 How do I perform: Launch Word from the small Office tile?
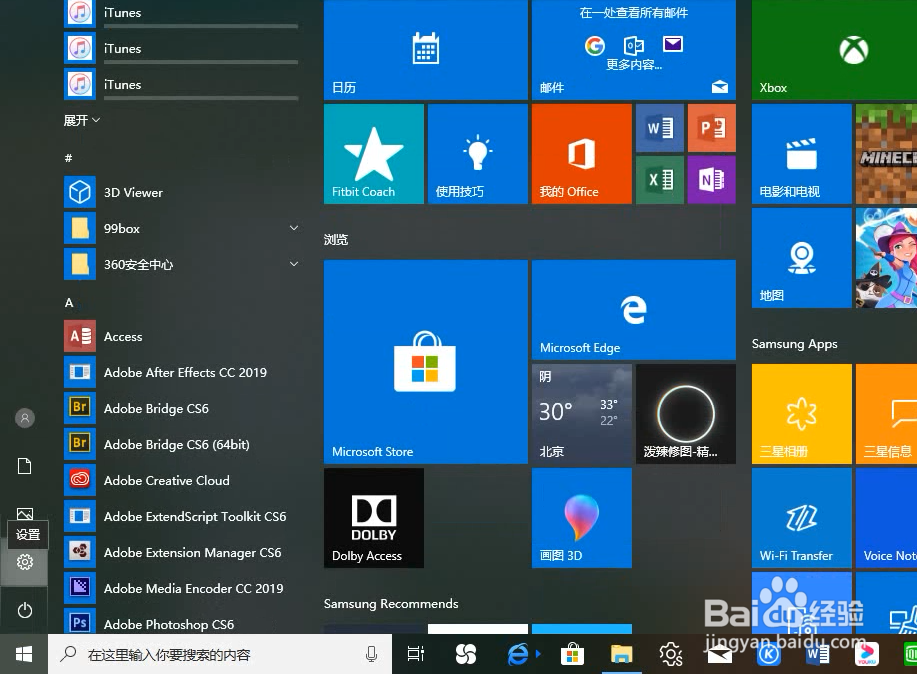click(x=660, y=128)
